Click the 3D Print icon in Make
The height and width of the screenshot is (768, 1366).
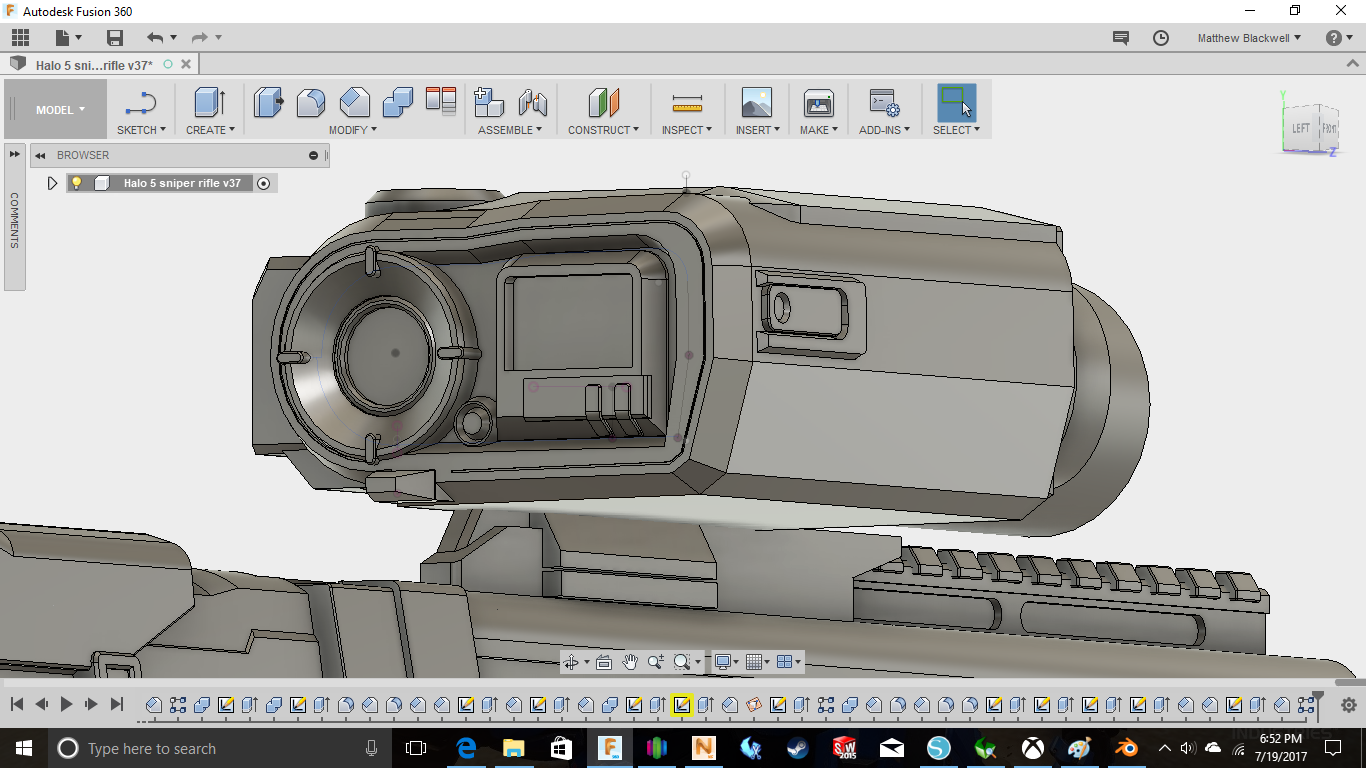tap(818, 102)
